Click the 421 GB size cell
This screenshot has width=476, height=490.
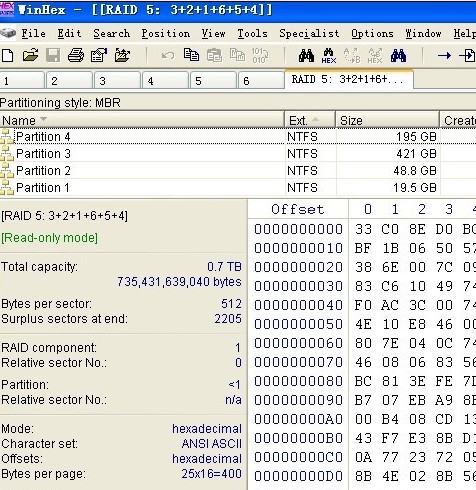click(x=416, y=154)
